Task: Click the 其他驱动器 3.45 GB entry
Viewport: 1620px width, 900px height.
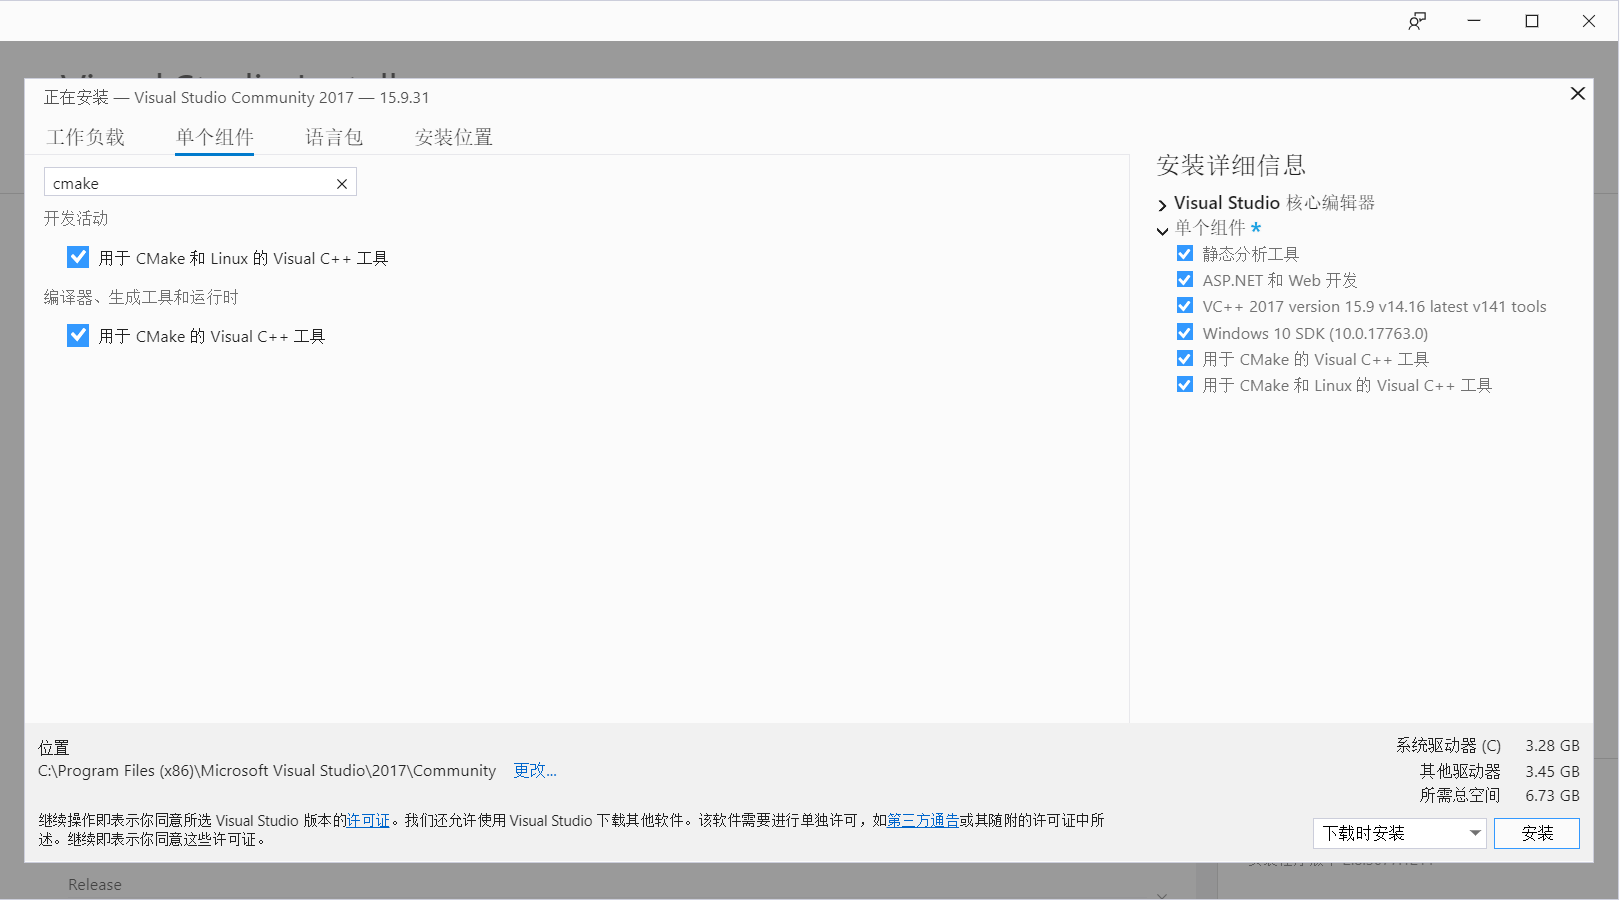Action: [1500, 771]
